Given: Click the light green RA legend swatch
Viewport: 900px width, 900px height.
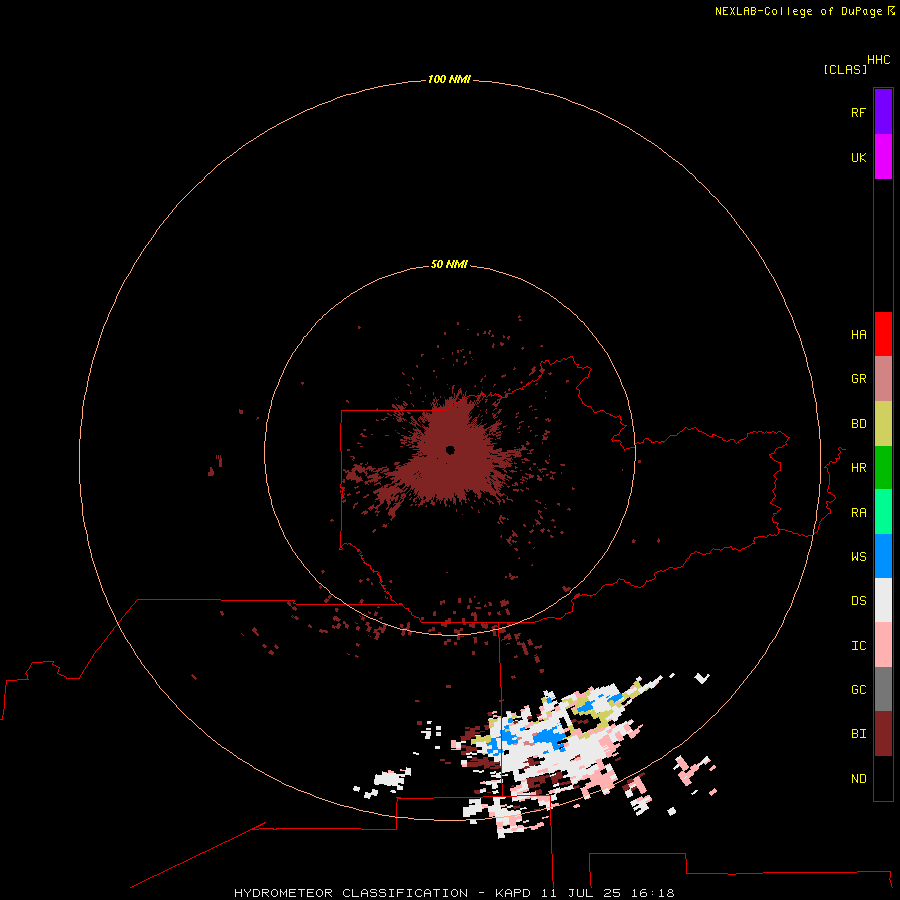Looking at the screenshot, I should point(883,512).
